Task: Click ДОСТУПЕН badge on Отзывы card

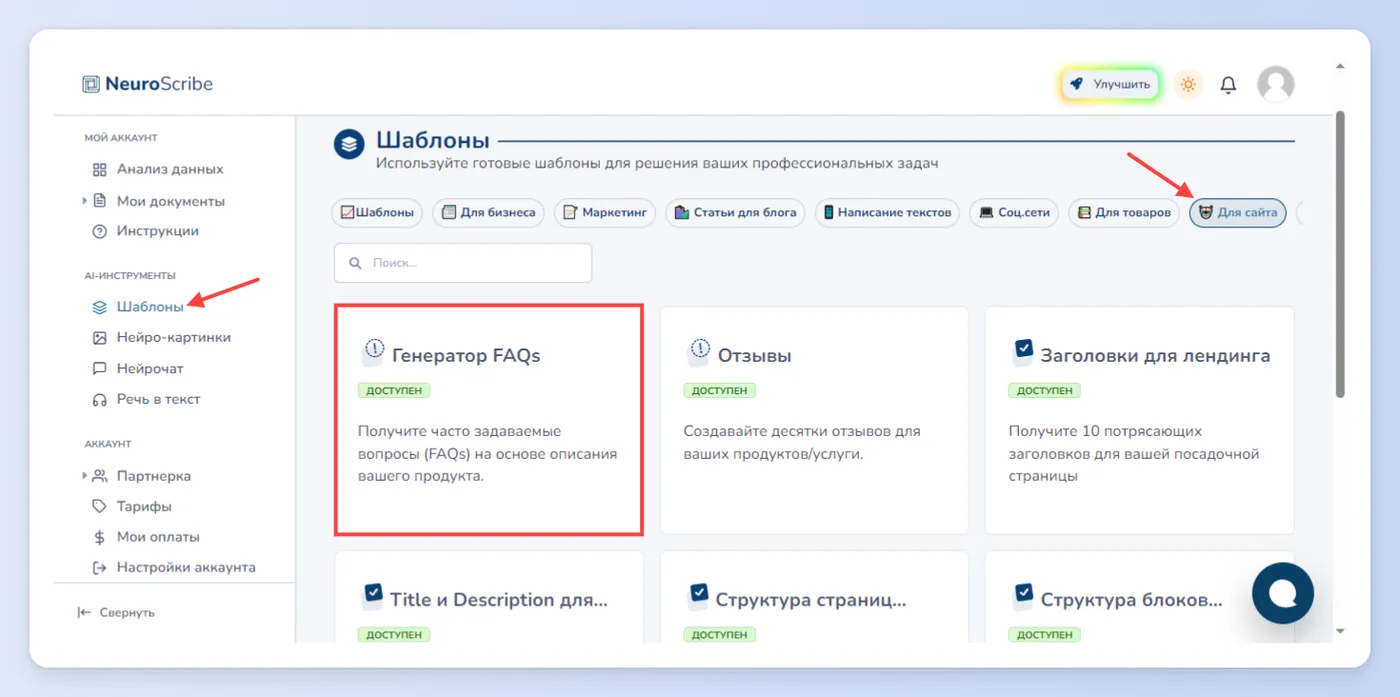Action: [720, 391]
